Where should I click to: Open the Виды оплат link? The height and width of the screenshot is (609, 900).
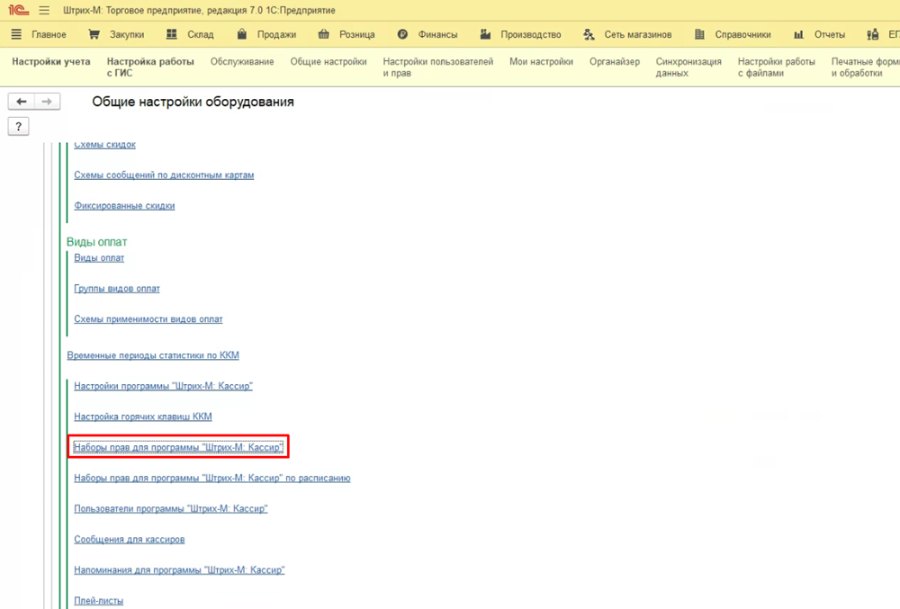[99, 258]
